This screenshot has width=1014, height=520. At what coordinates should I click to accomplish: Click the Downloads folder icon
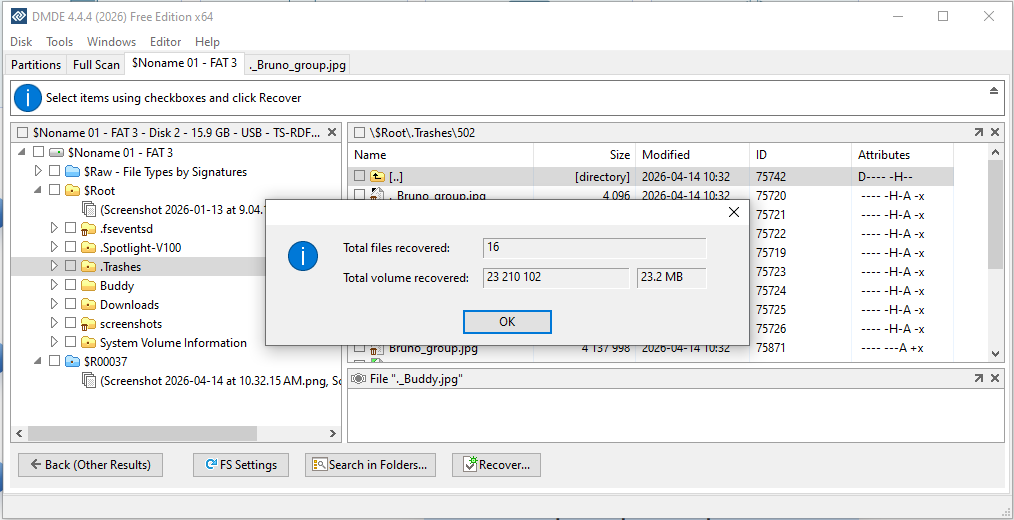click(x=89, y=304)
